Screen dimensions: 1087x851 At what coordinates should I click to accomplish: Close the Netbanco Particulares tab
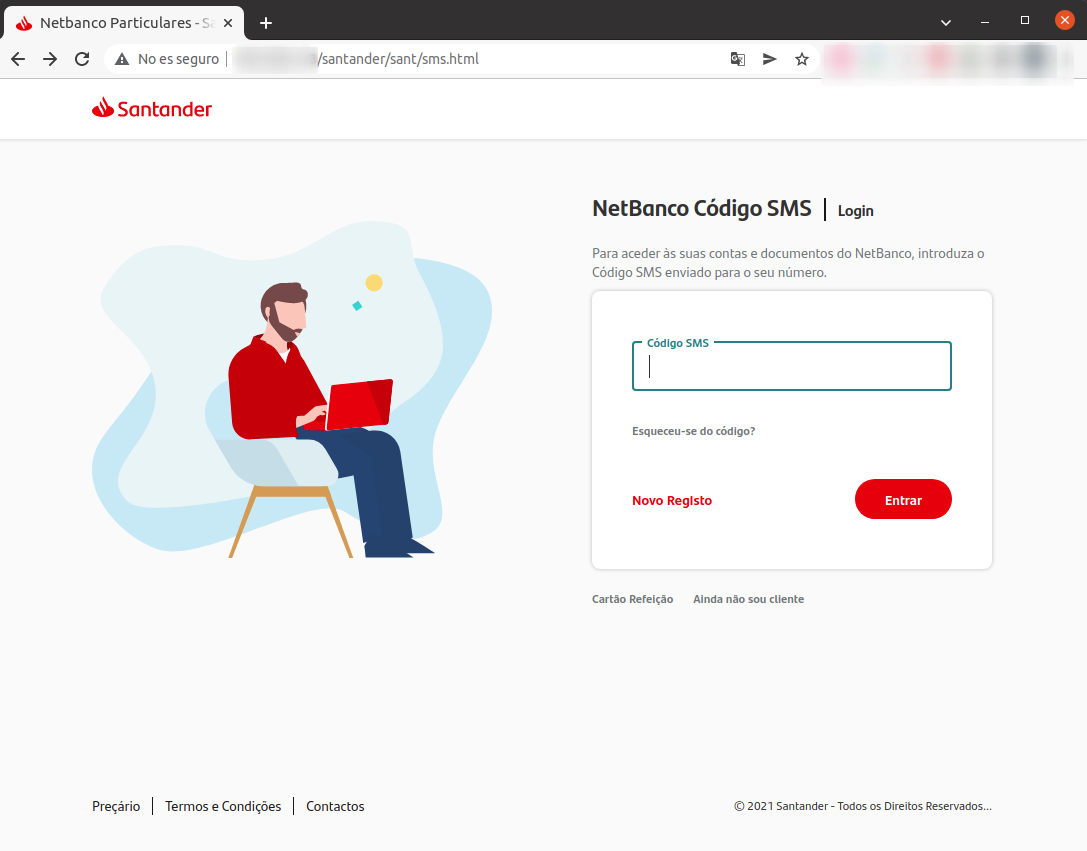pyautogui.click(x=228, y=23)
